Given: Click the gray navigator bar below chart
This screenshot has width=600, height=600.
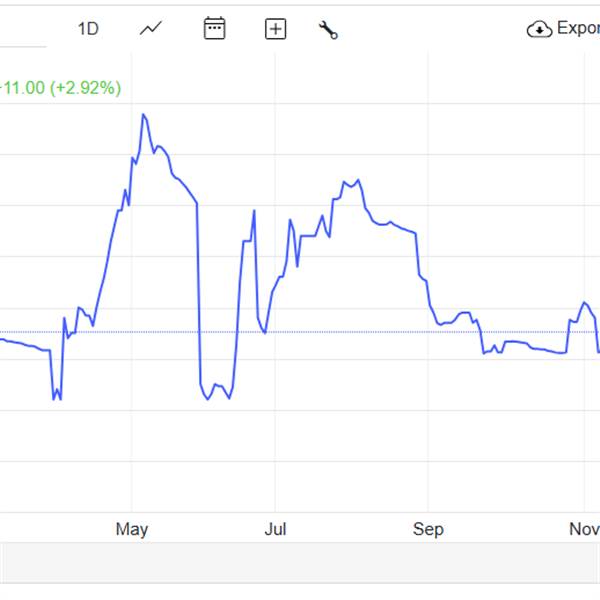Looking at the screenshot, I should (x=300, y=562).
